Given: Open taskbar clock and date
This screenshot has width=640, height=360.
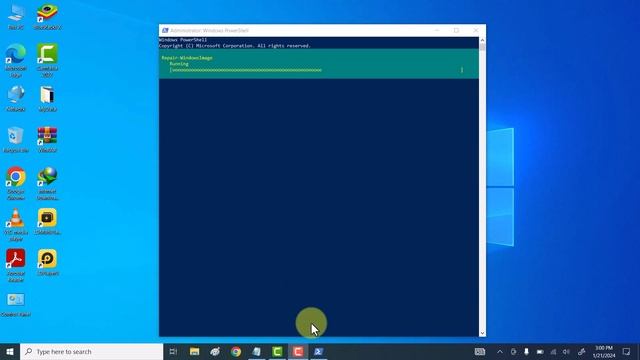Looking at the screenshot, I should click(x=604, y=351).
